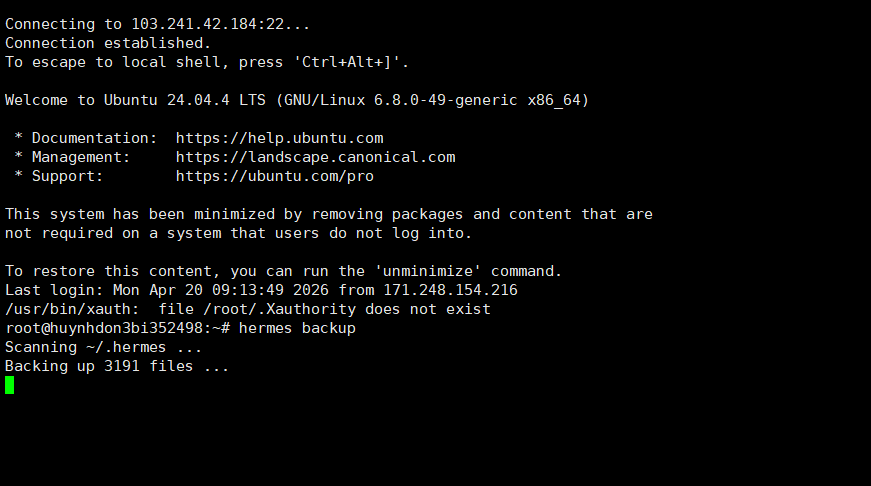Click the landscape.canonical.com management URL
Screen dimensions: 871x486
[315, 157]
